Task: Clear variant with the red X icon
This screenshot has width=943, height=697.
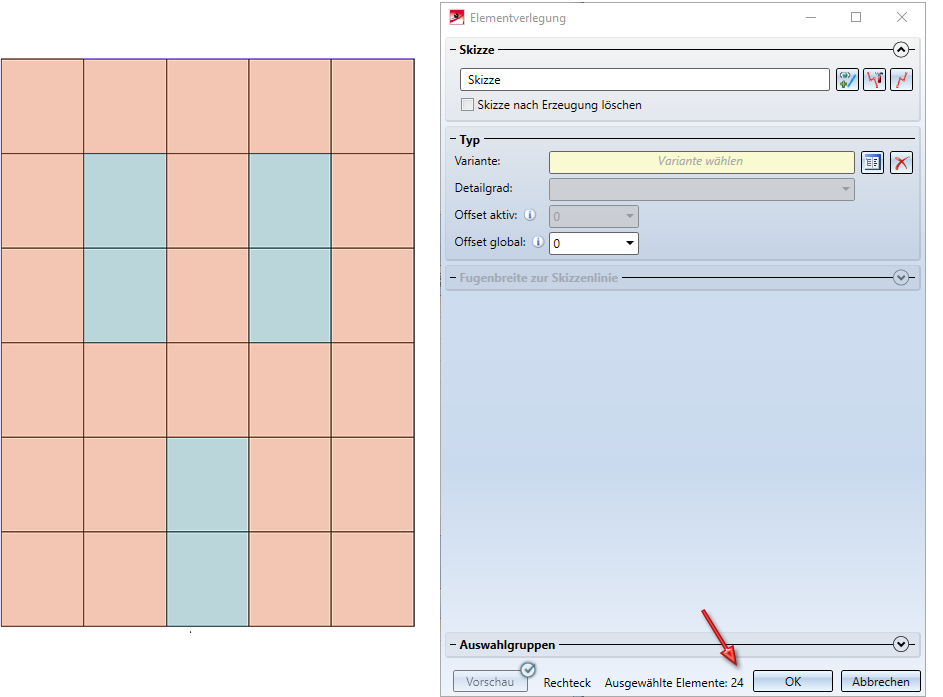Action: tap(901, 162)
